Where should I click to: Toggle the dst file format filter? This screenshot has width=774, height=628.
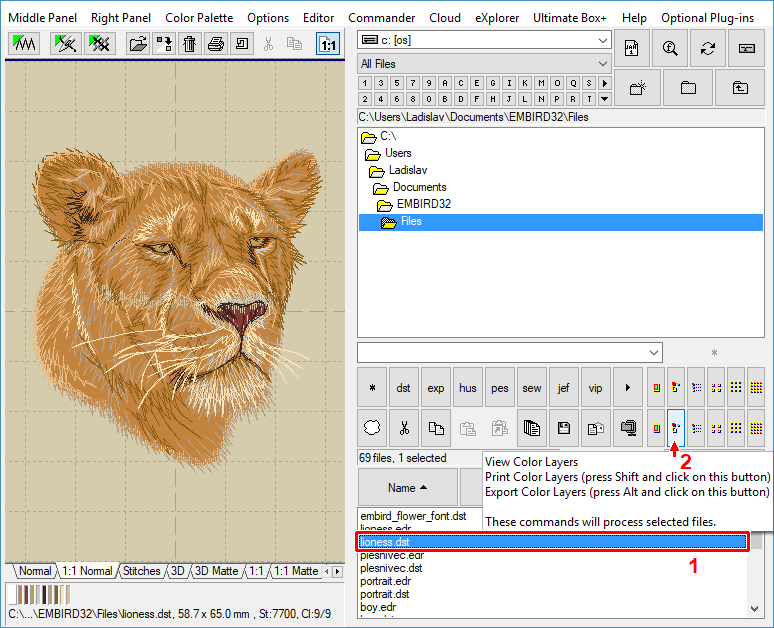tap(404, 387)
